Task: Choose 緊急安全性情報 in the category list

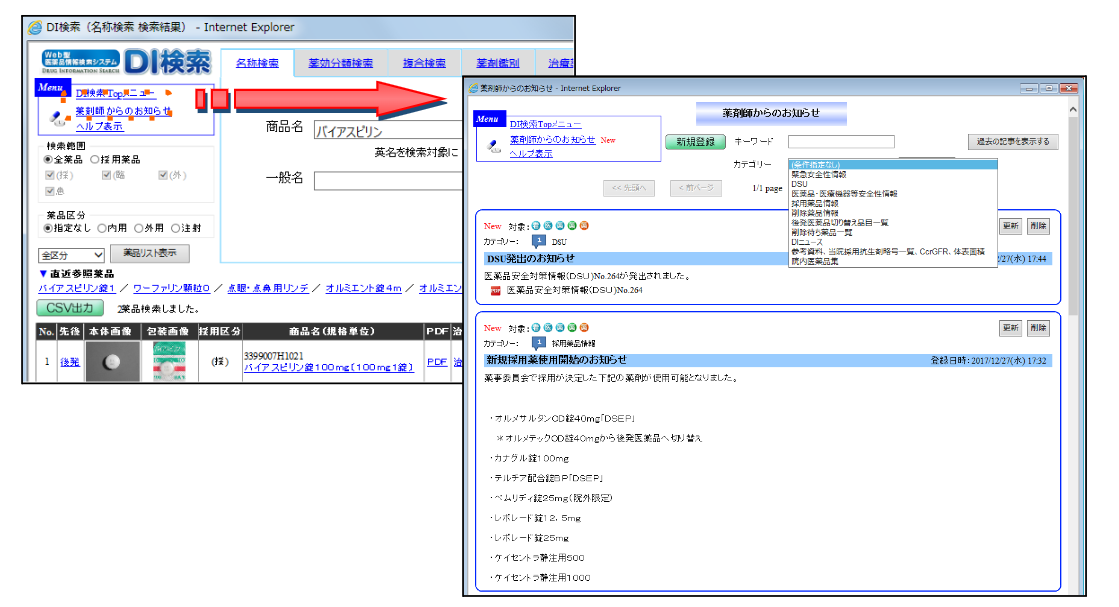Action: coord(818,173)
